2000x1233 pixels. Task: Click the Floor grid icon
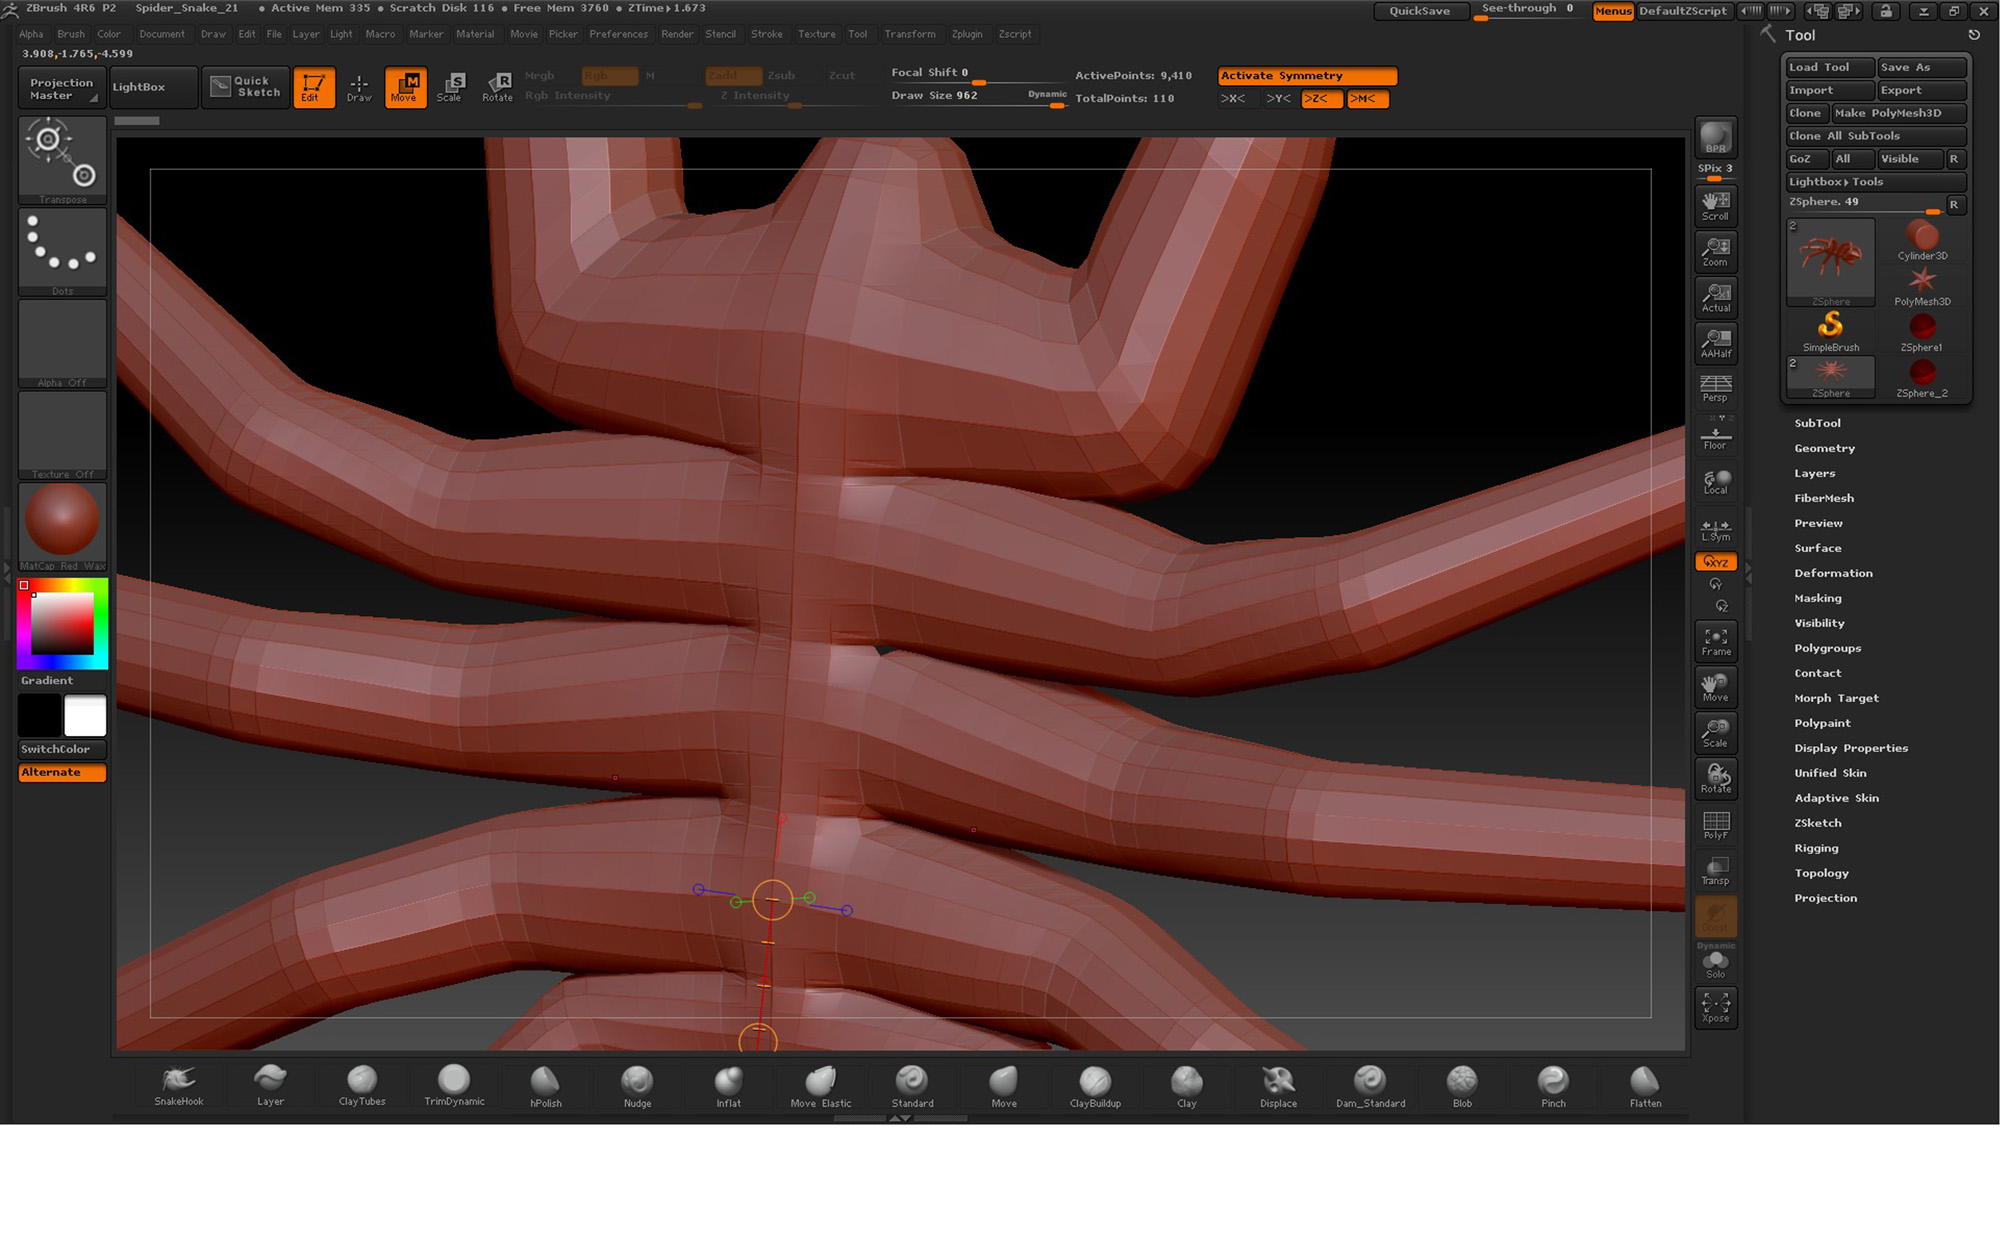1716,438
